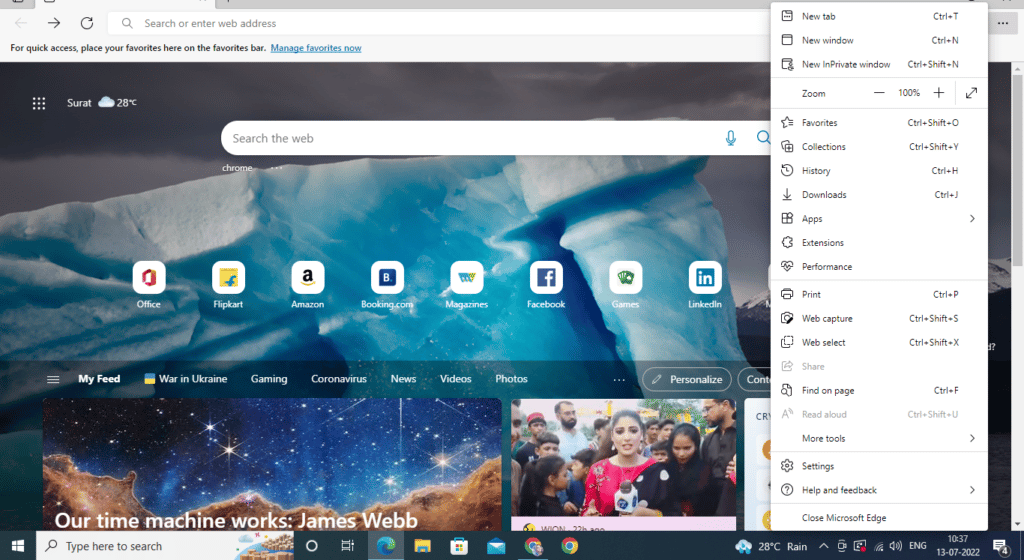Viewport: 1024px width, 560px height.
Task: Click the back navigation arrow
Action: [21, 23]
